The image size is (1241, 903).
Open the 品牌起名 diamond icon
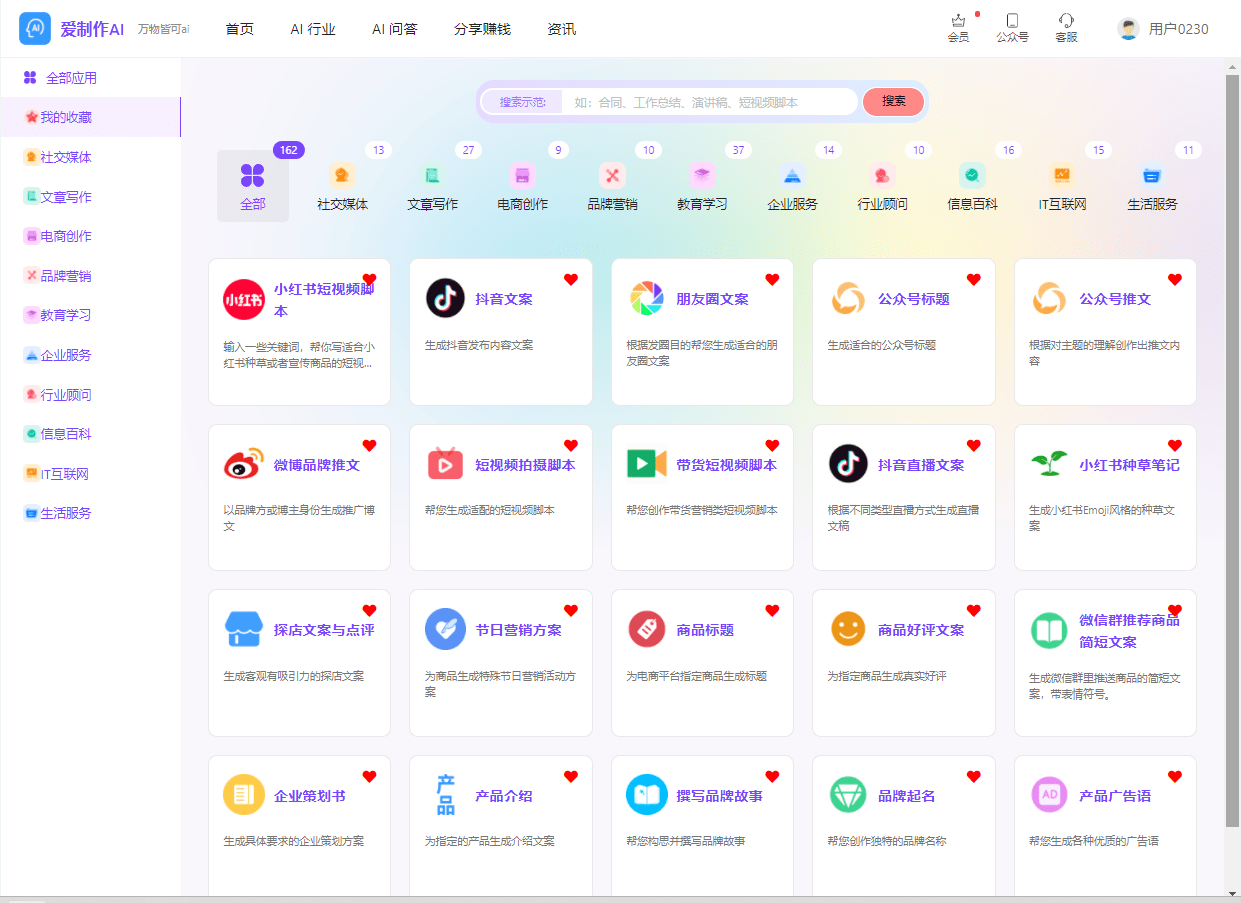[848, 795]
